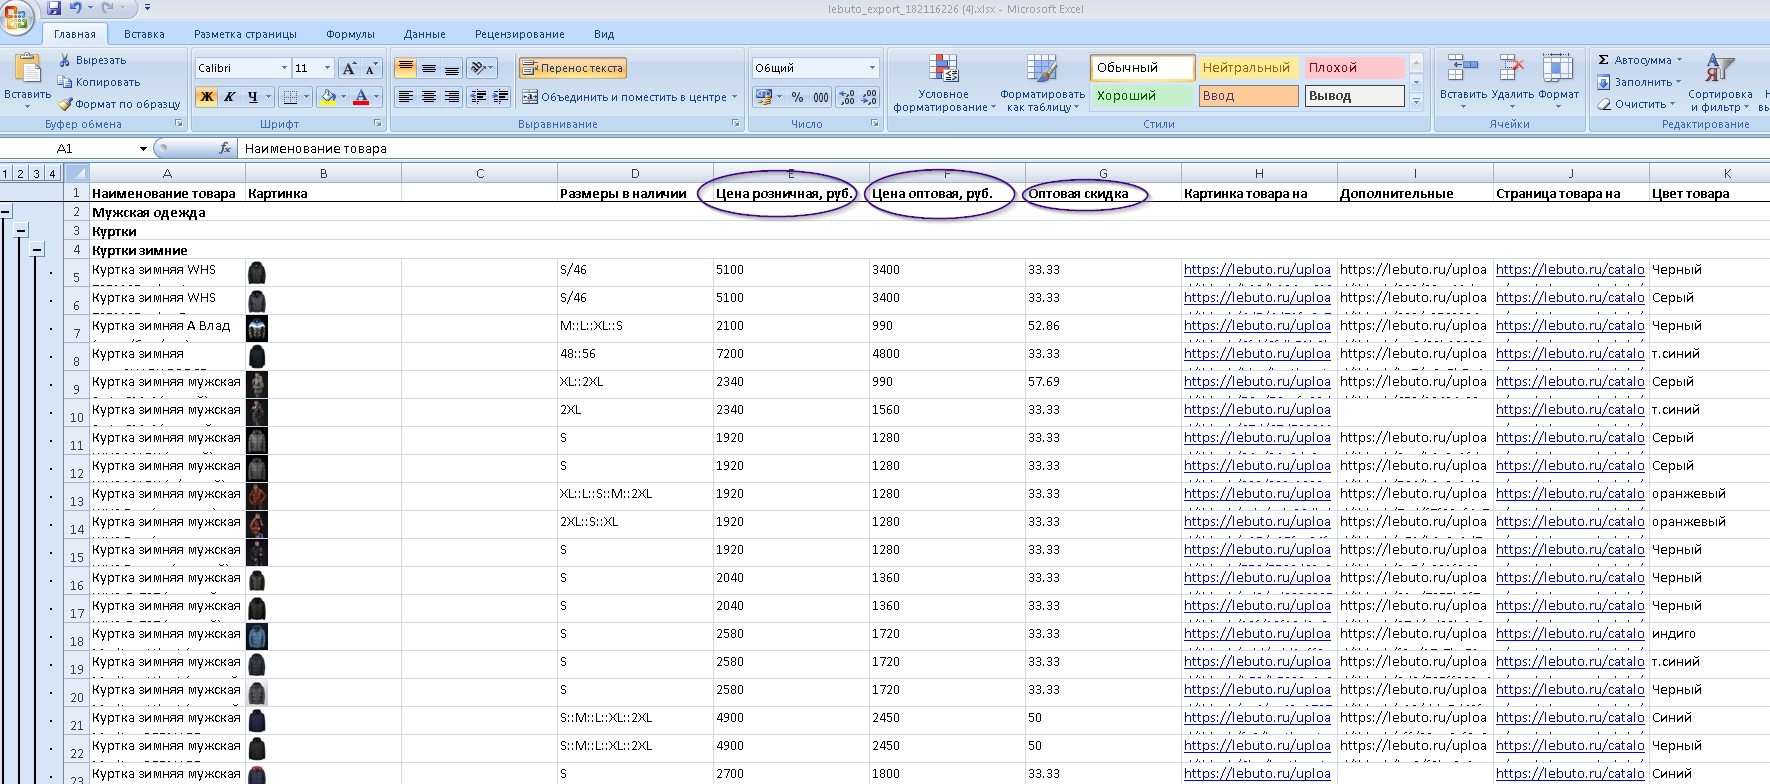Screen dimensions: 1770x784
Task: Open the Calibri font name dropdown
Action: [x=283, y=68]
